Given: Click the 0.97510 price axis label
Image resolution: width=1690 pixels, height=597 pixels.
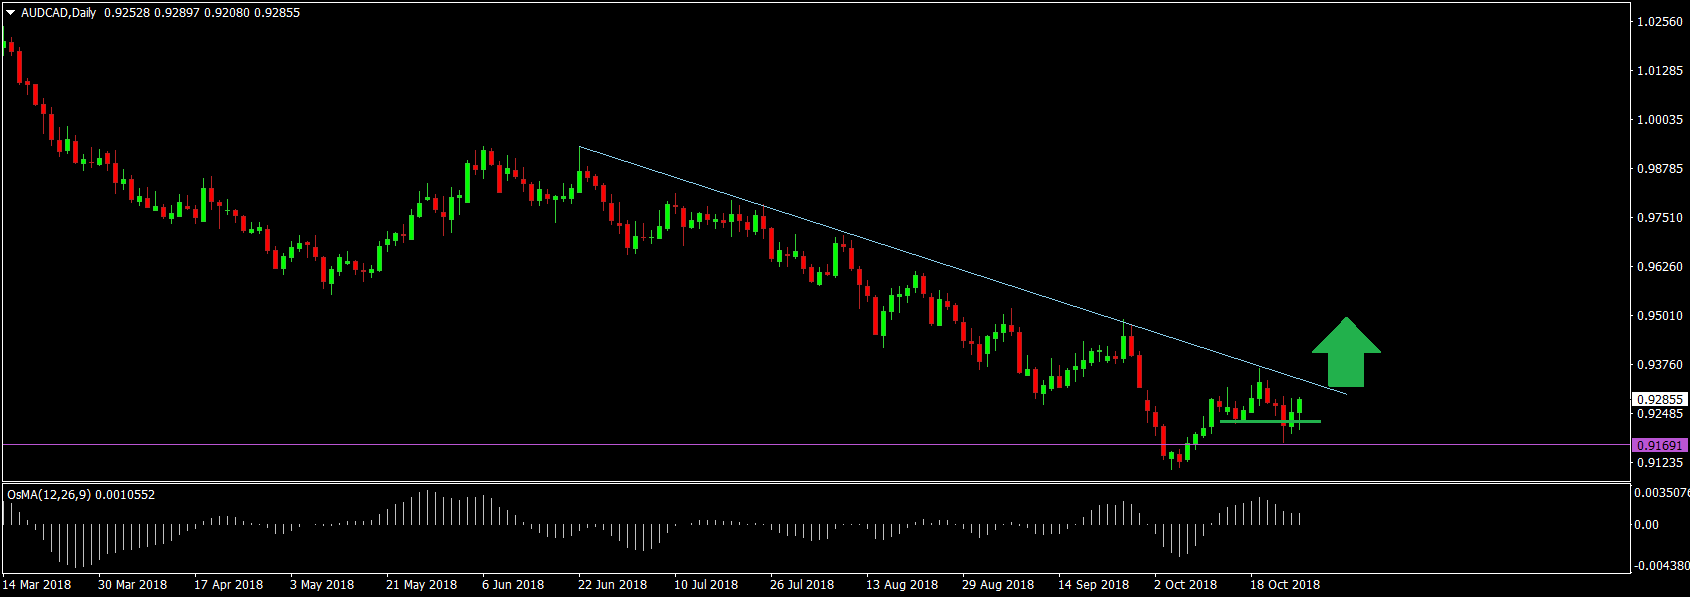Looking at the screenshot, I should coord(1659,218).
